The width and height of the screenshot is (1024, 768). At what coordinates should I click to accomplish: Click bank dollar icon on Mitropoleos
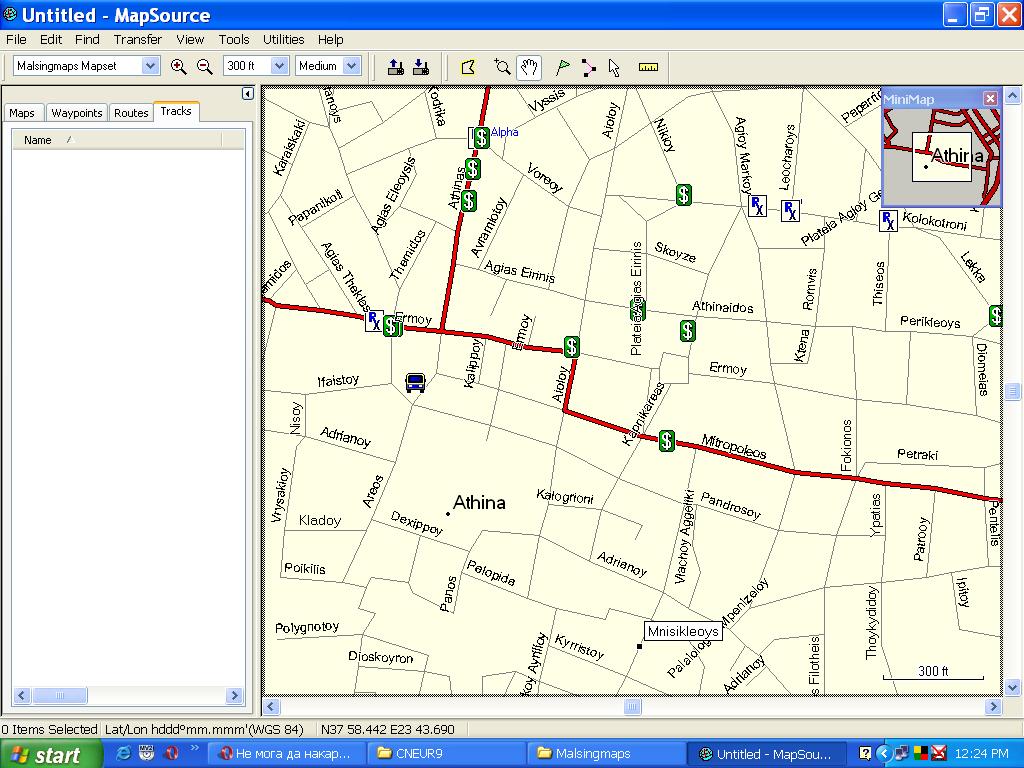(x=666, y=441)
